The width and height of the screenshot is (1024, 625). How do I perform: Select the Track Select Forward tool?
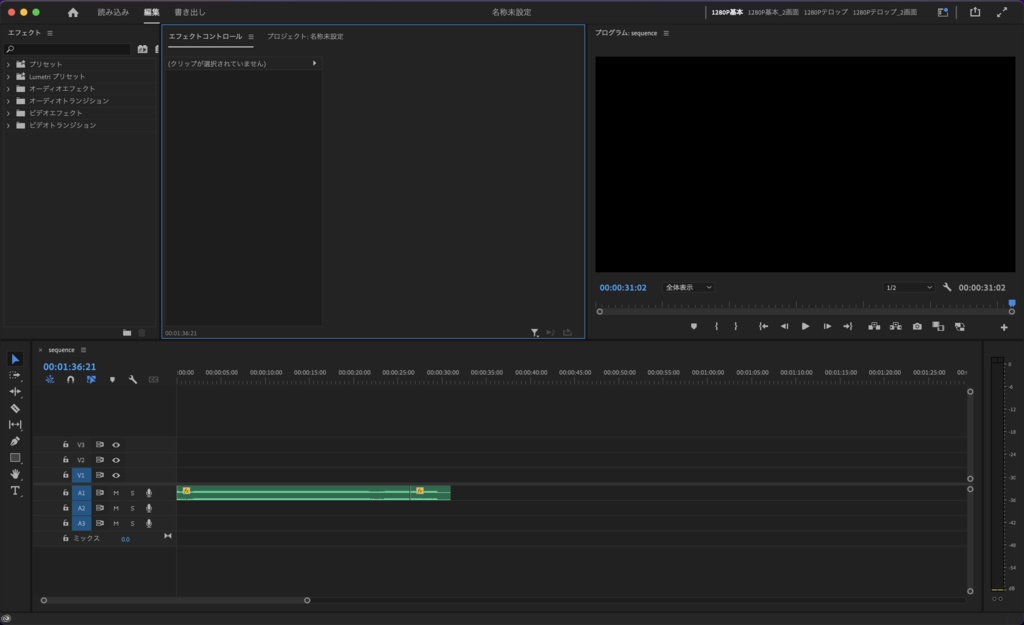pos(15,376)
